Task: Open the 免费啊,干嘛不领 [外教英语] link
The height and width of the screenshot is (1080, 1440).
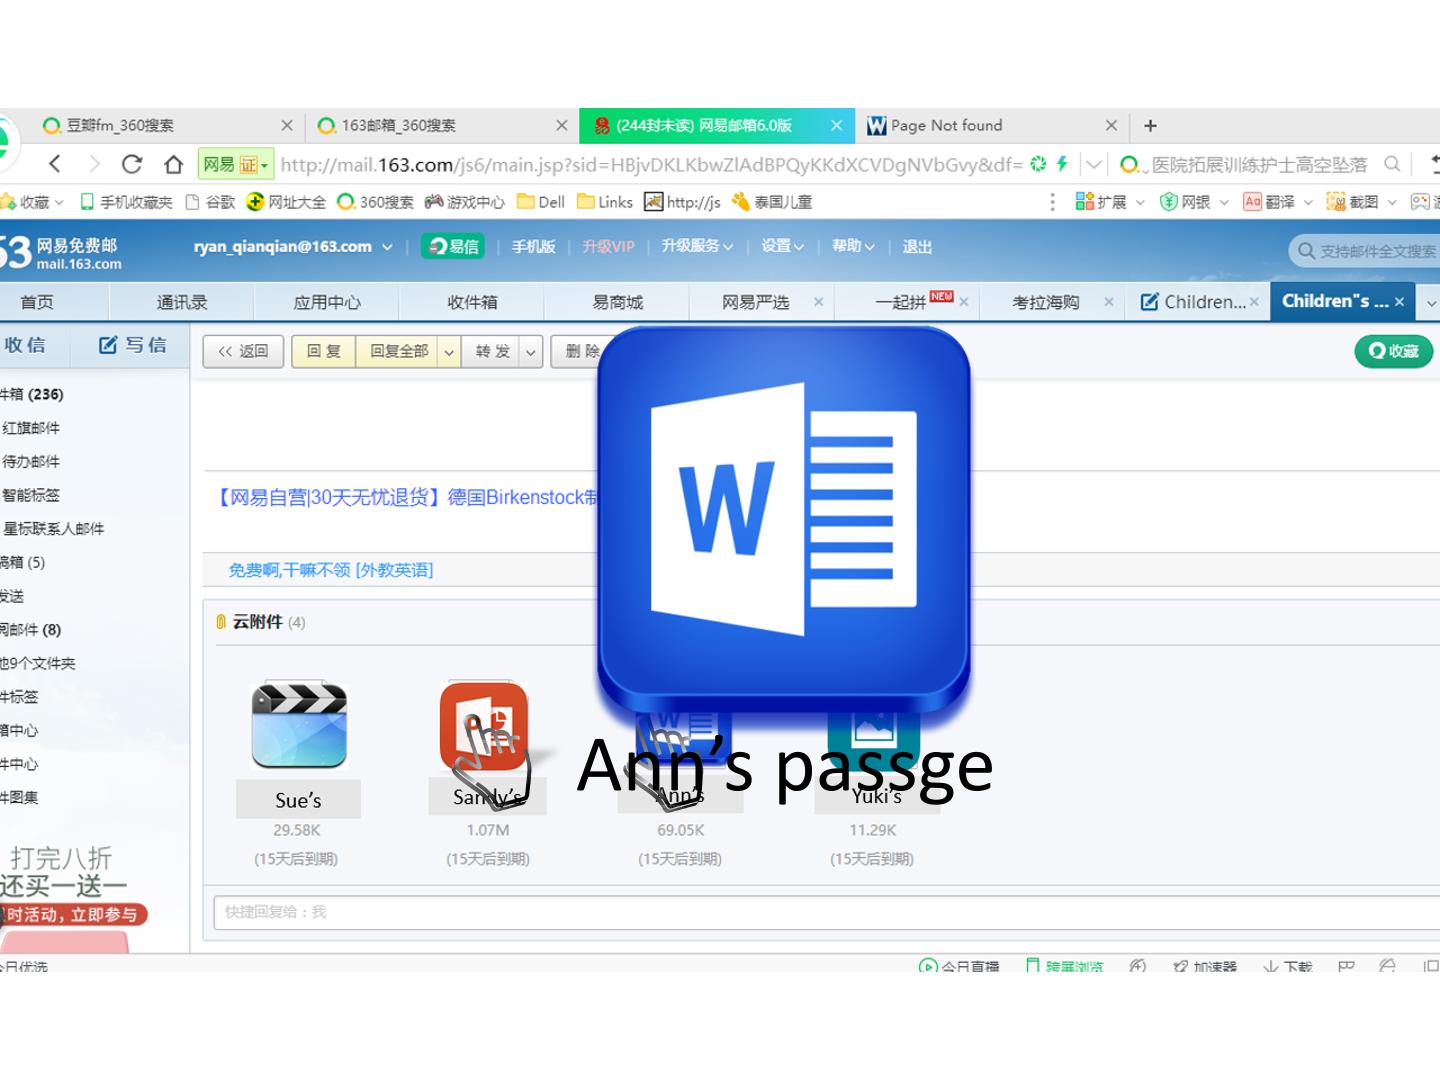Action: tap(331, 570)
